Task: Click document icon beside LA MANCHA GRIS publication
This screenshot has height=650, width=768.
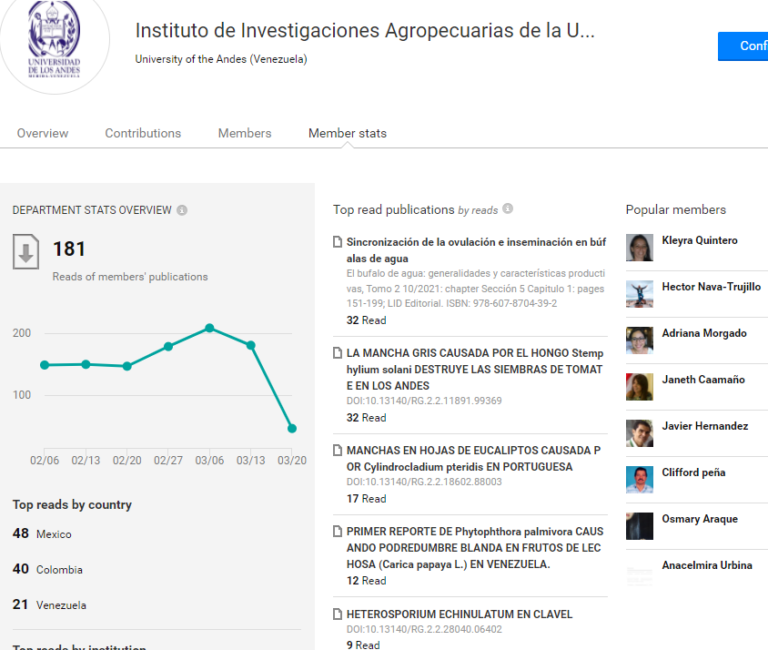Action: tap(337, 353)
